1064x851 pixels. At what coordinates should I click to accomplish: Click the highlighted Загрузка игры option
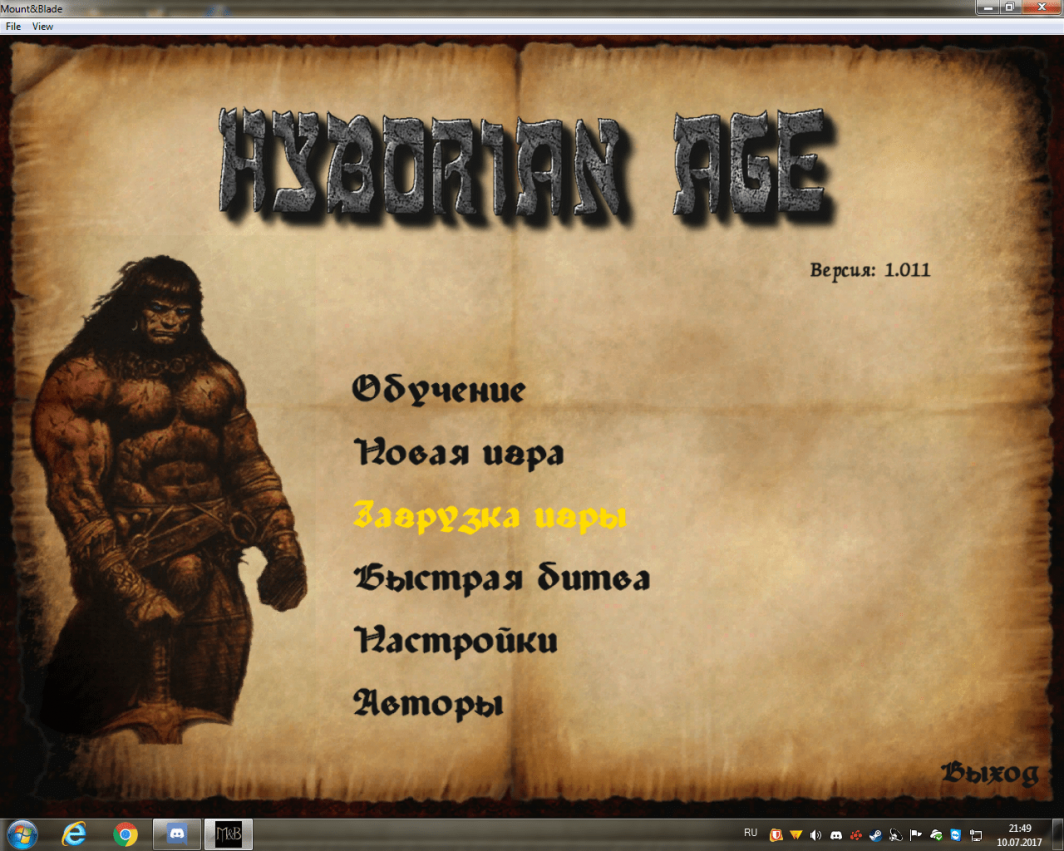pyautogui.click(x=489, y=516)
